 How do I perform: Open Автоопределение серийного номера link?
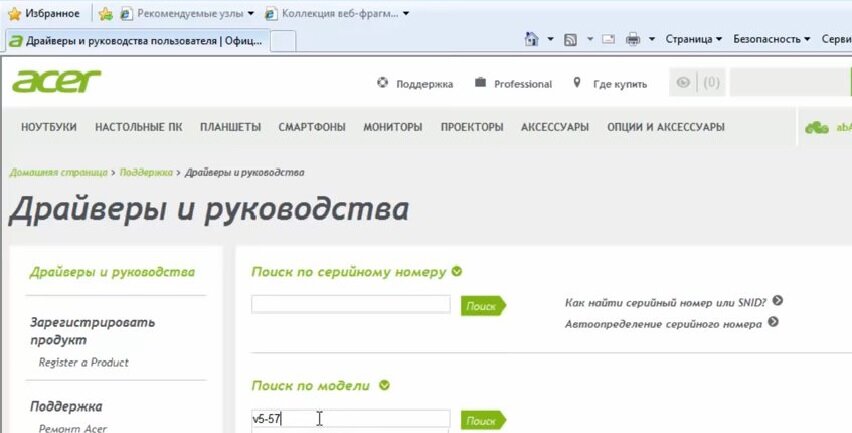[663, 324]
